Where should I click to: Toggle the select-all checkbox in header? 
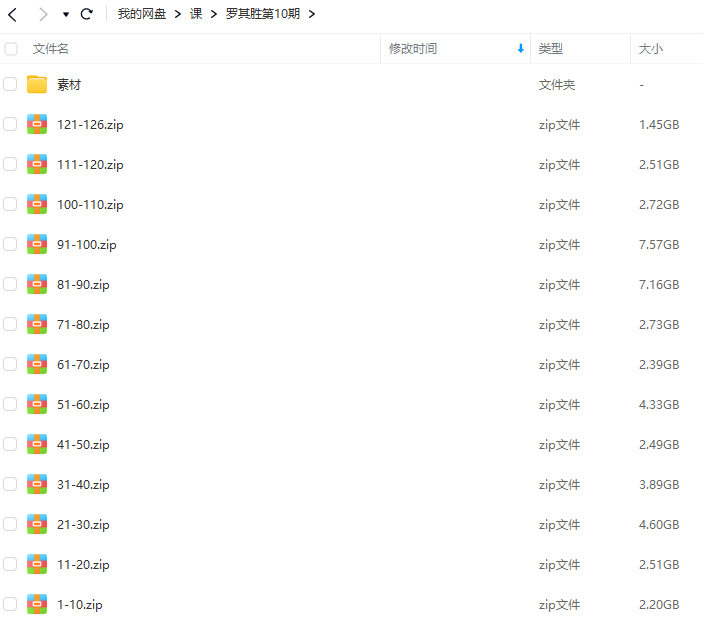click(x=11, y=48)
